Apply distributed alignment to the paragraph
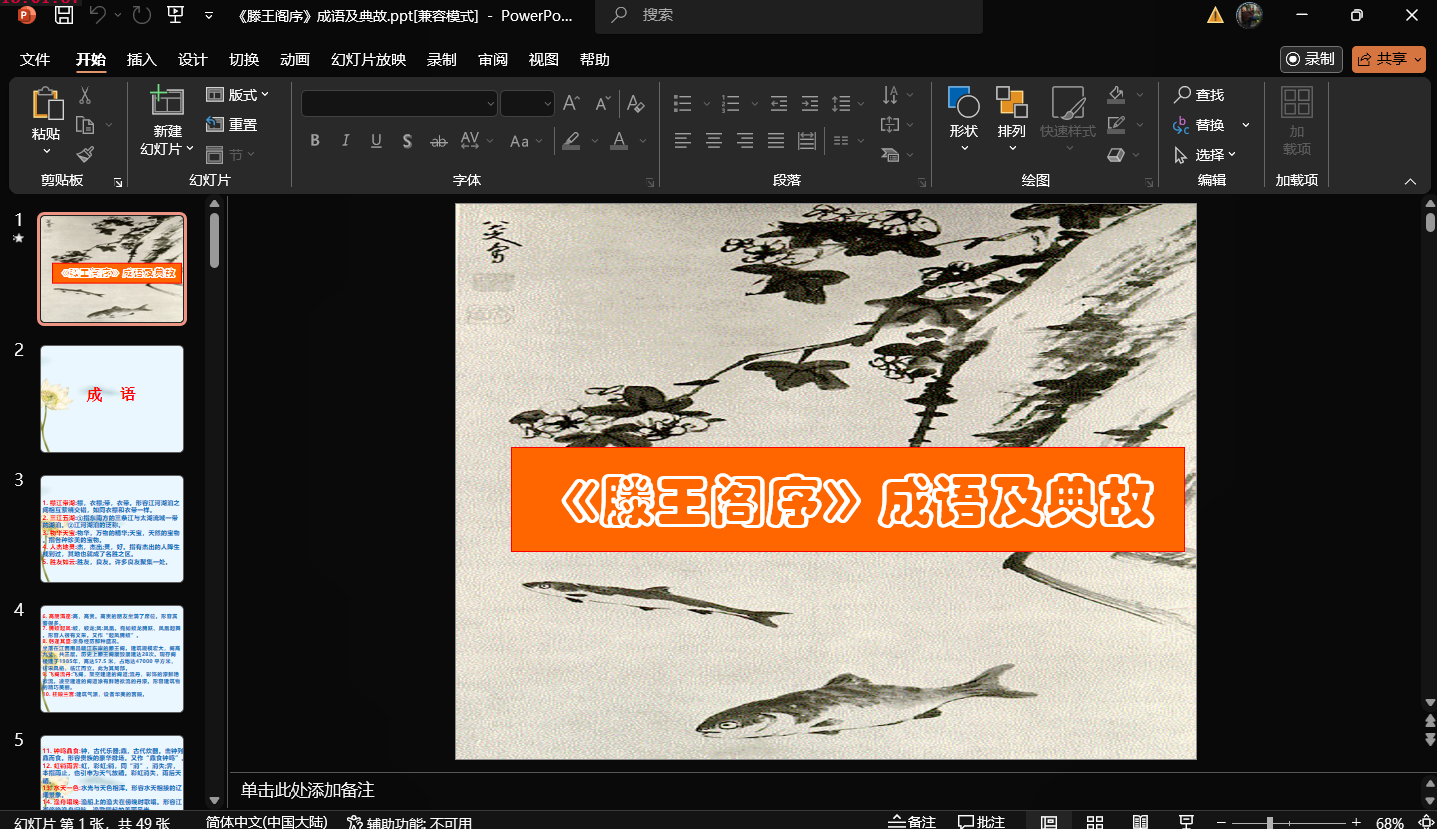Screen dimensions: 1437x829 pyautogui.click(x=807, y=141)
